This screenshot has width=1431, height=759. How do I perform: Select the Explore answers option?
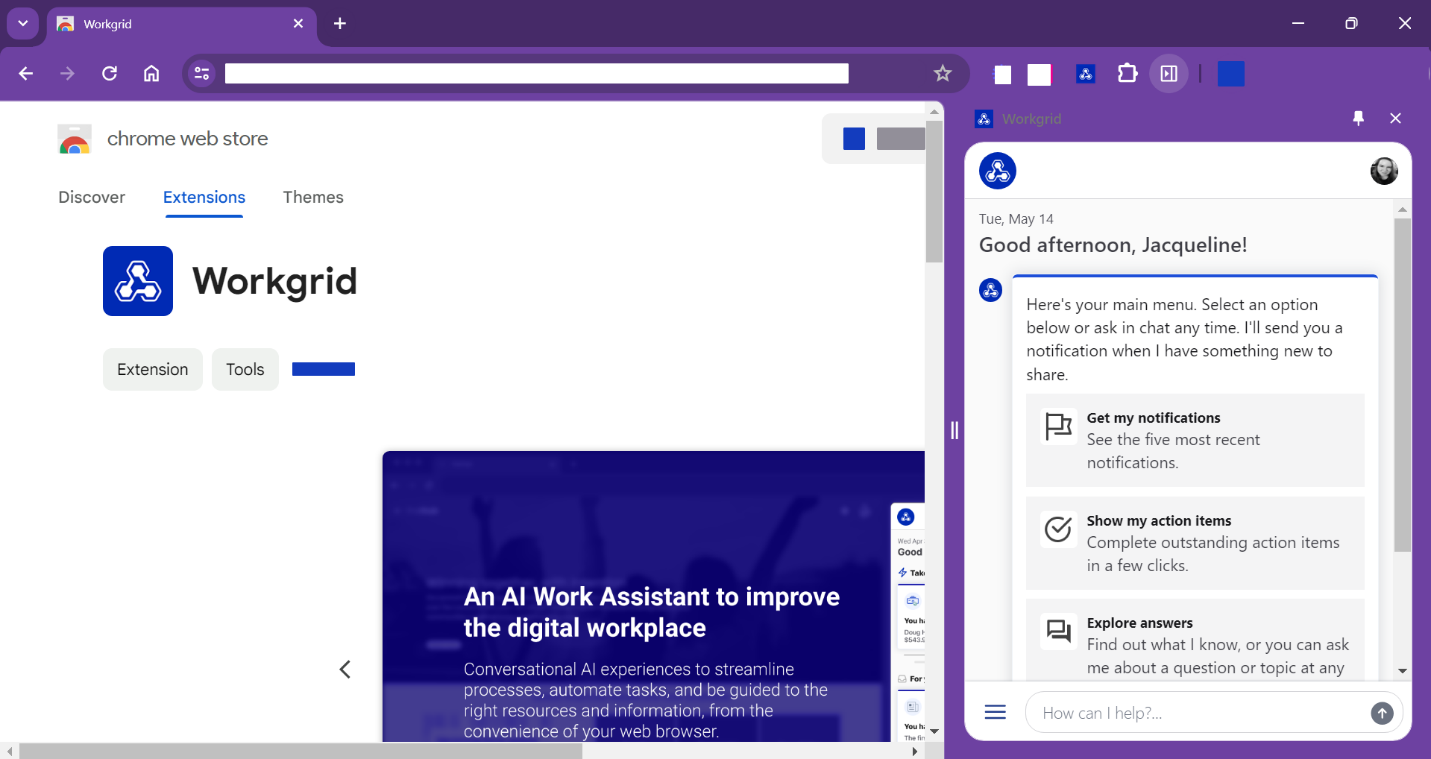(1195, 640)
